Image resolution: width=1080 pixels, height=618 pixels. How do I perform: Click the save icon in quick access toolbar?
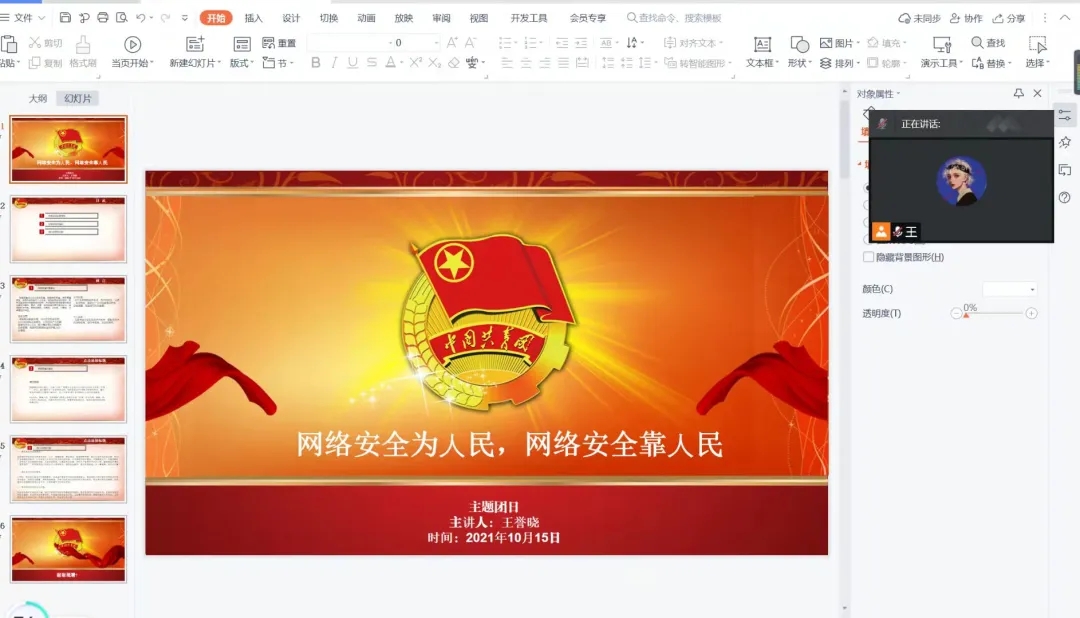(65, 18)
